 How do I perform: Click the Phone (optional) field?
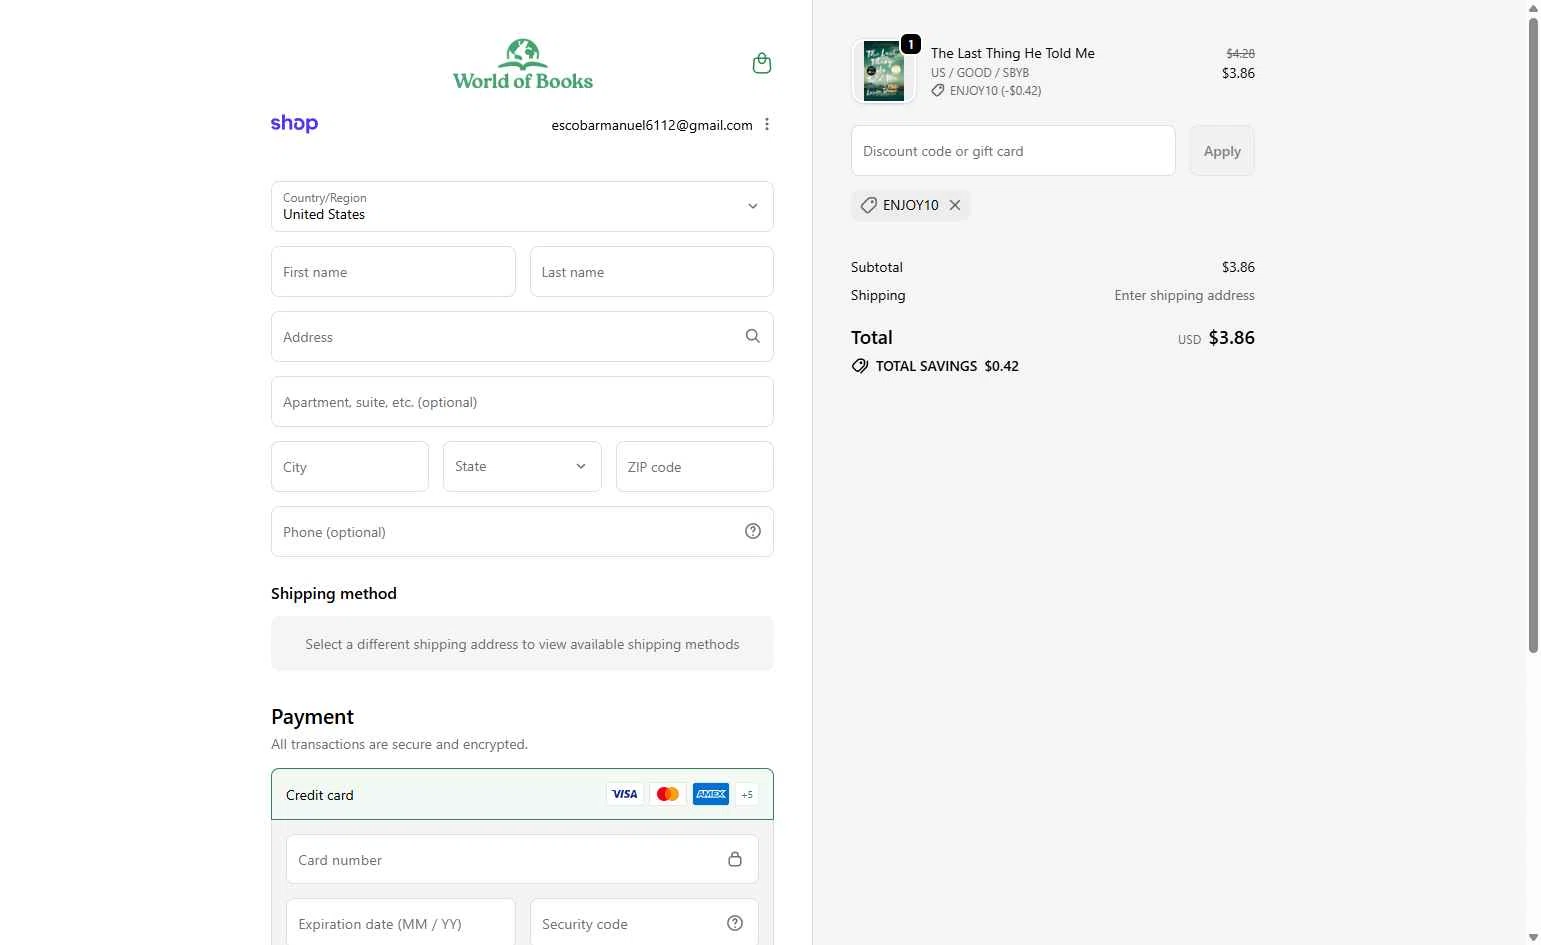click(x=522, y=532)
